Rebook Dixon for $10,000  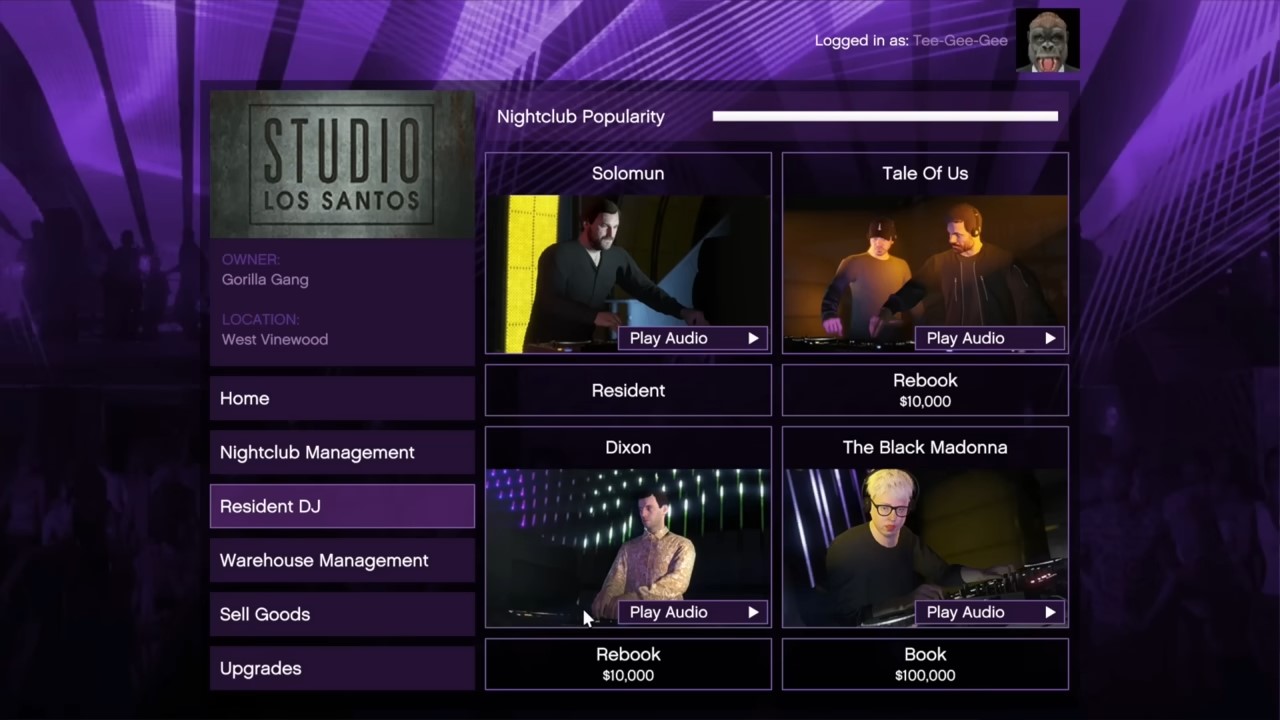pos(628,664)
